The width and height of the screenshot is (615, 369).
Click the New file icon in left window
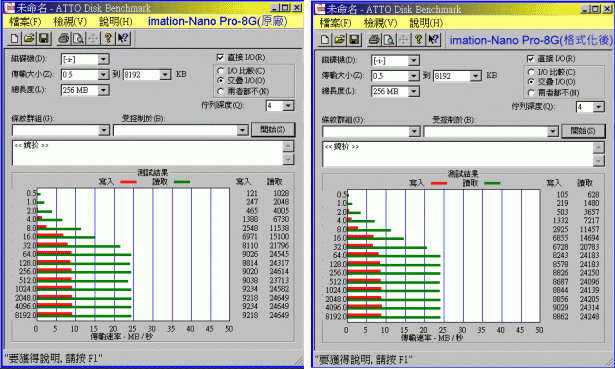click(14, 38)
